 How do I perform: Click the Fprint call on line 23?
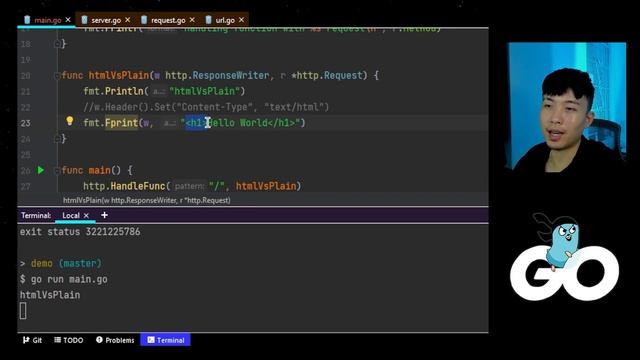click(121, 123)
